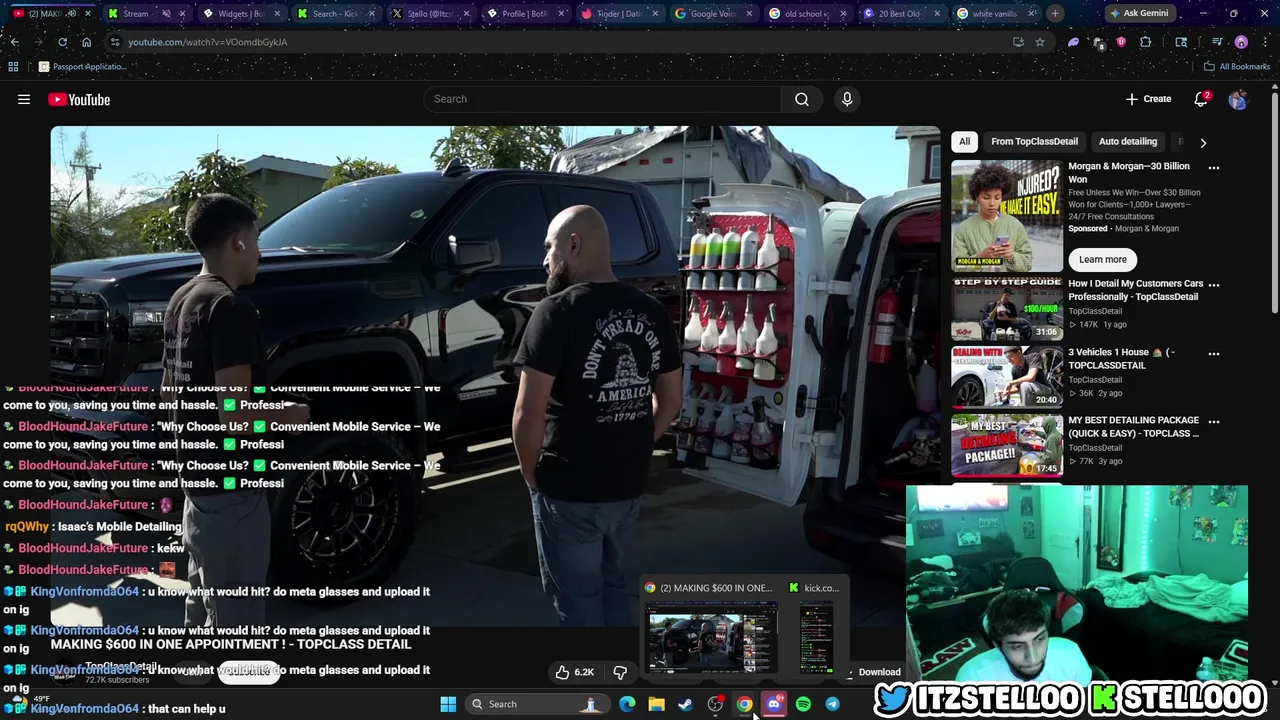This screenshot has width=1280, height=720.
Task: Open OBS Studio from the taskbar
Action: (715, 704)
